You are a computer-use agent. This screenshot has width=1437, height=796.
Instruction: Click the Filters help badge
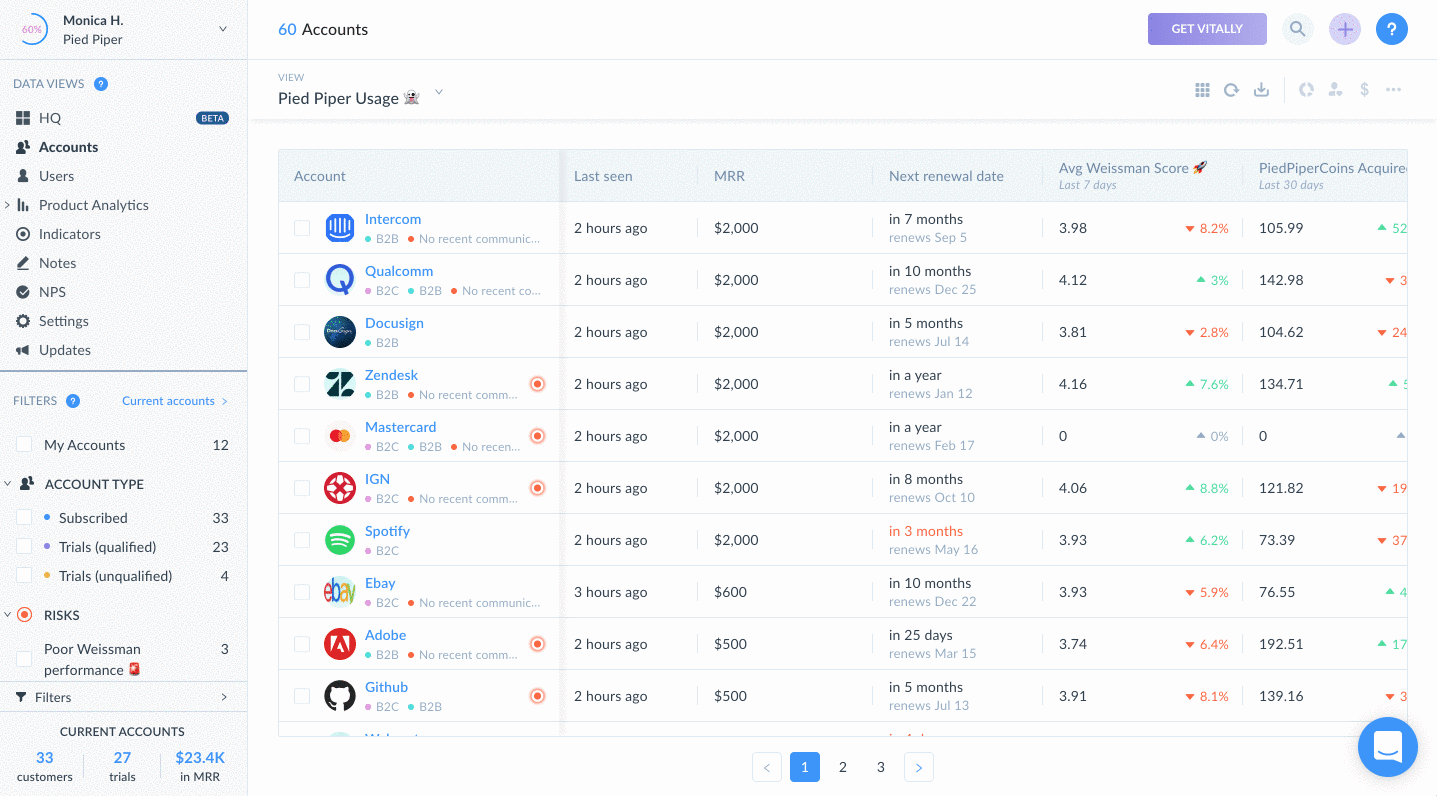tap(73, 401)
